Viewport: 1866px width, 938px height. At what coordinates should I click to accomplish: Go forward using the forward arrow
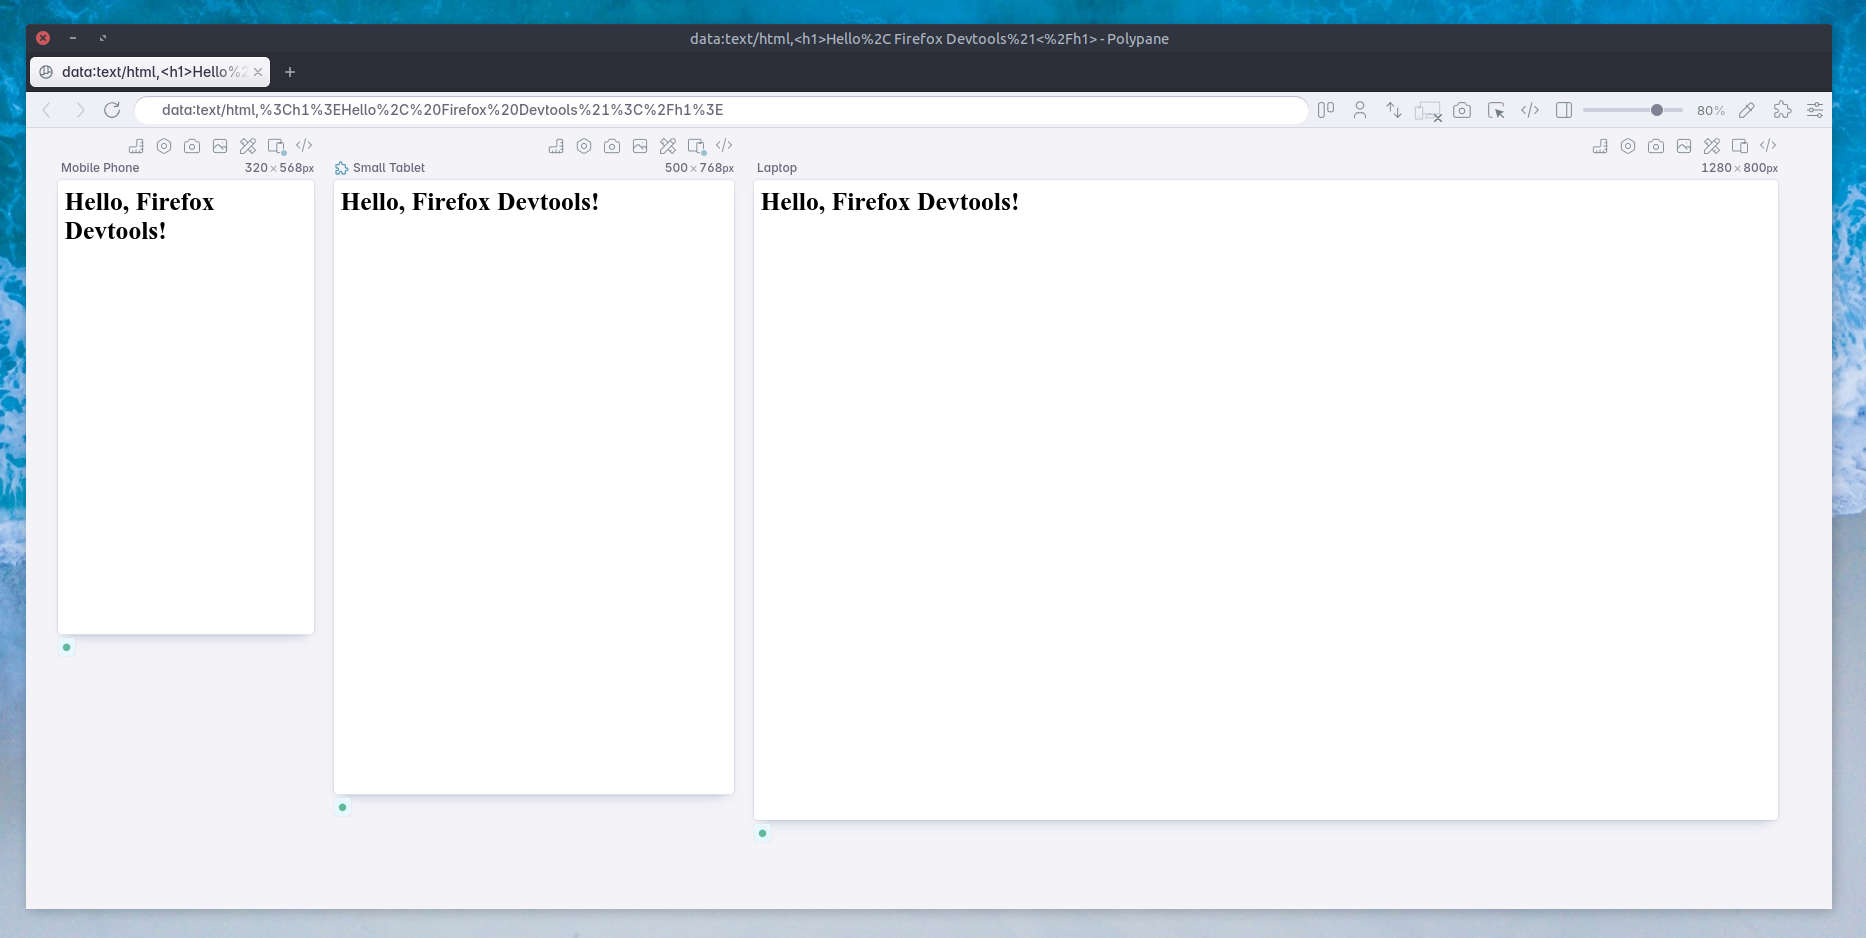[x=80, y=110]
